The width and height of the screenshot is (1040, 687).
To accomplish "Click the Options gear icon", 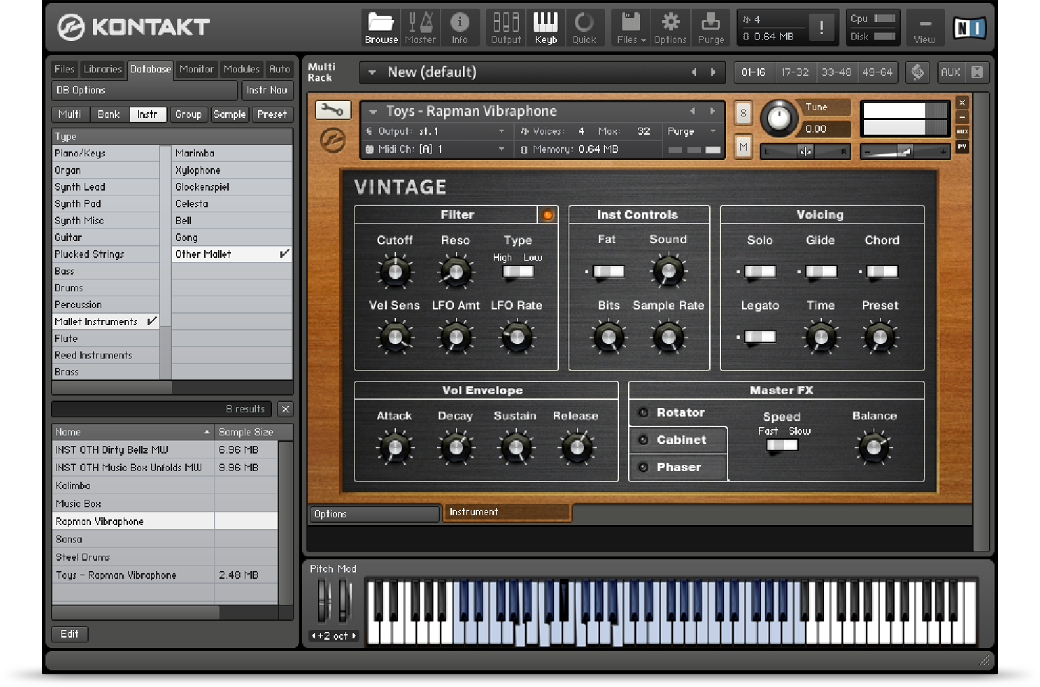I will (x=670, y=27).
